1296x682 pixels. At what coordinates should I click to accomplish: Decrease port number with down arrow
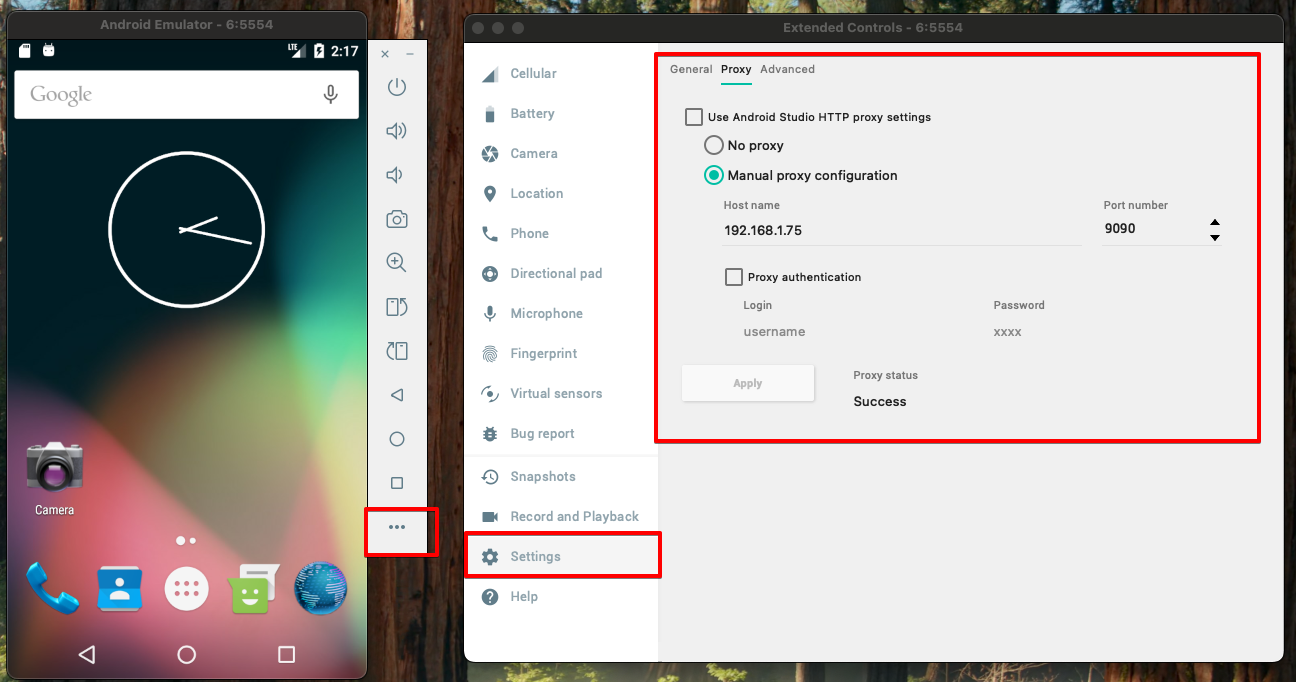point(1214,237)
